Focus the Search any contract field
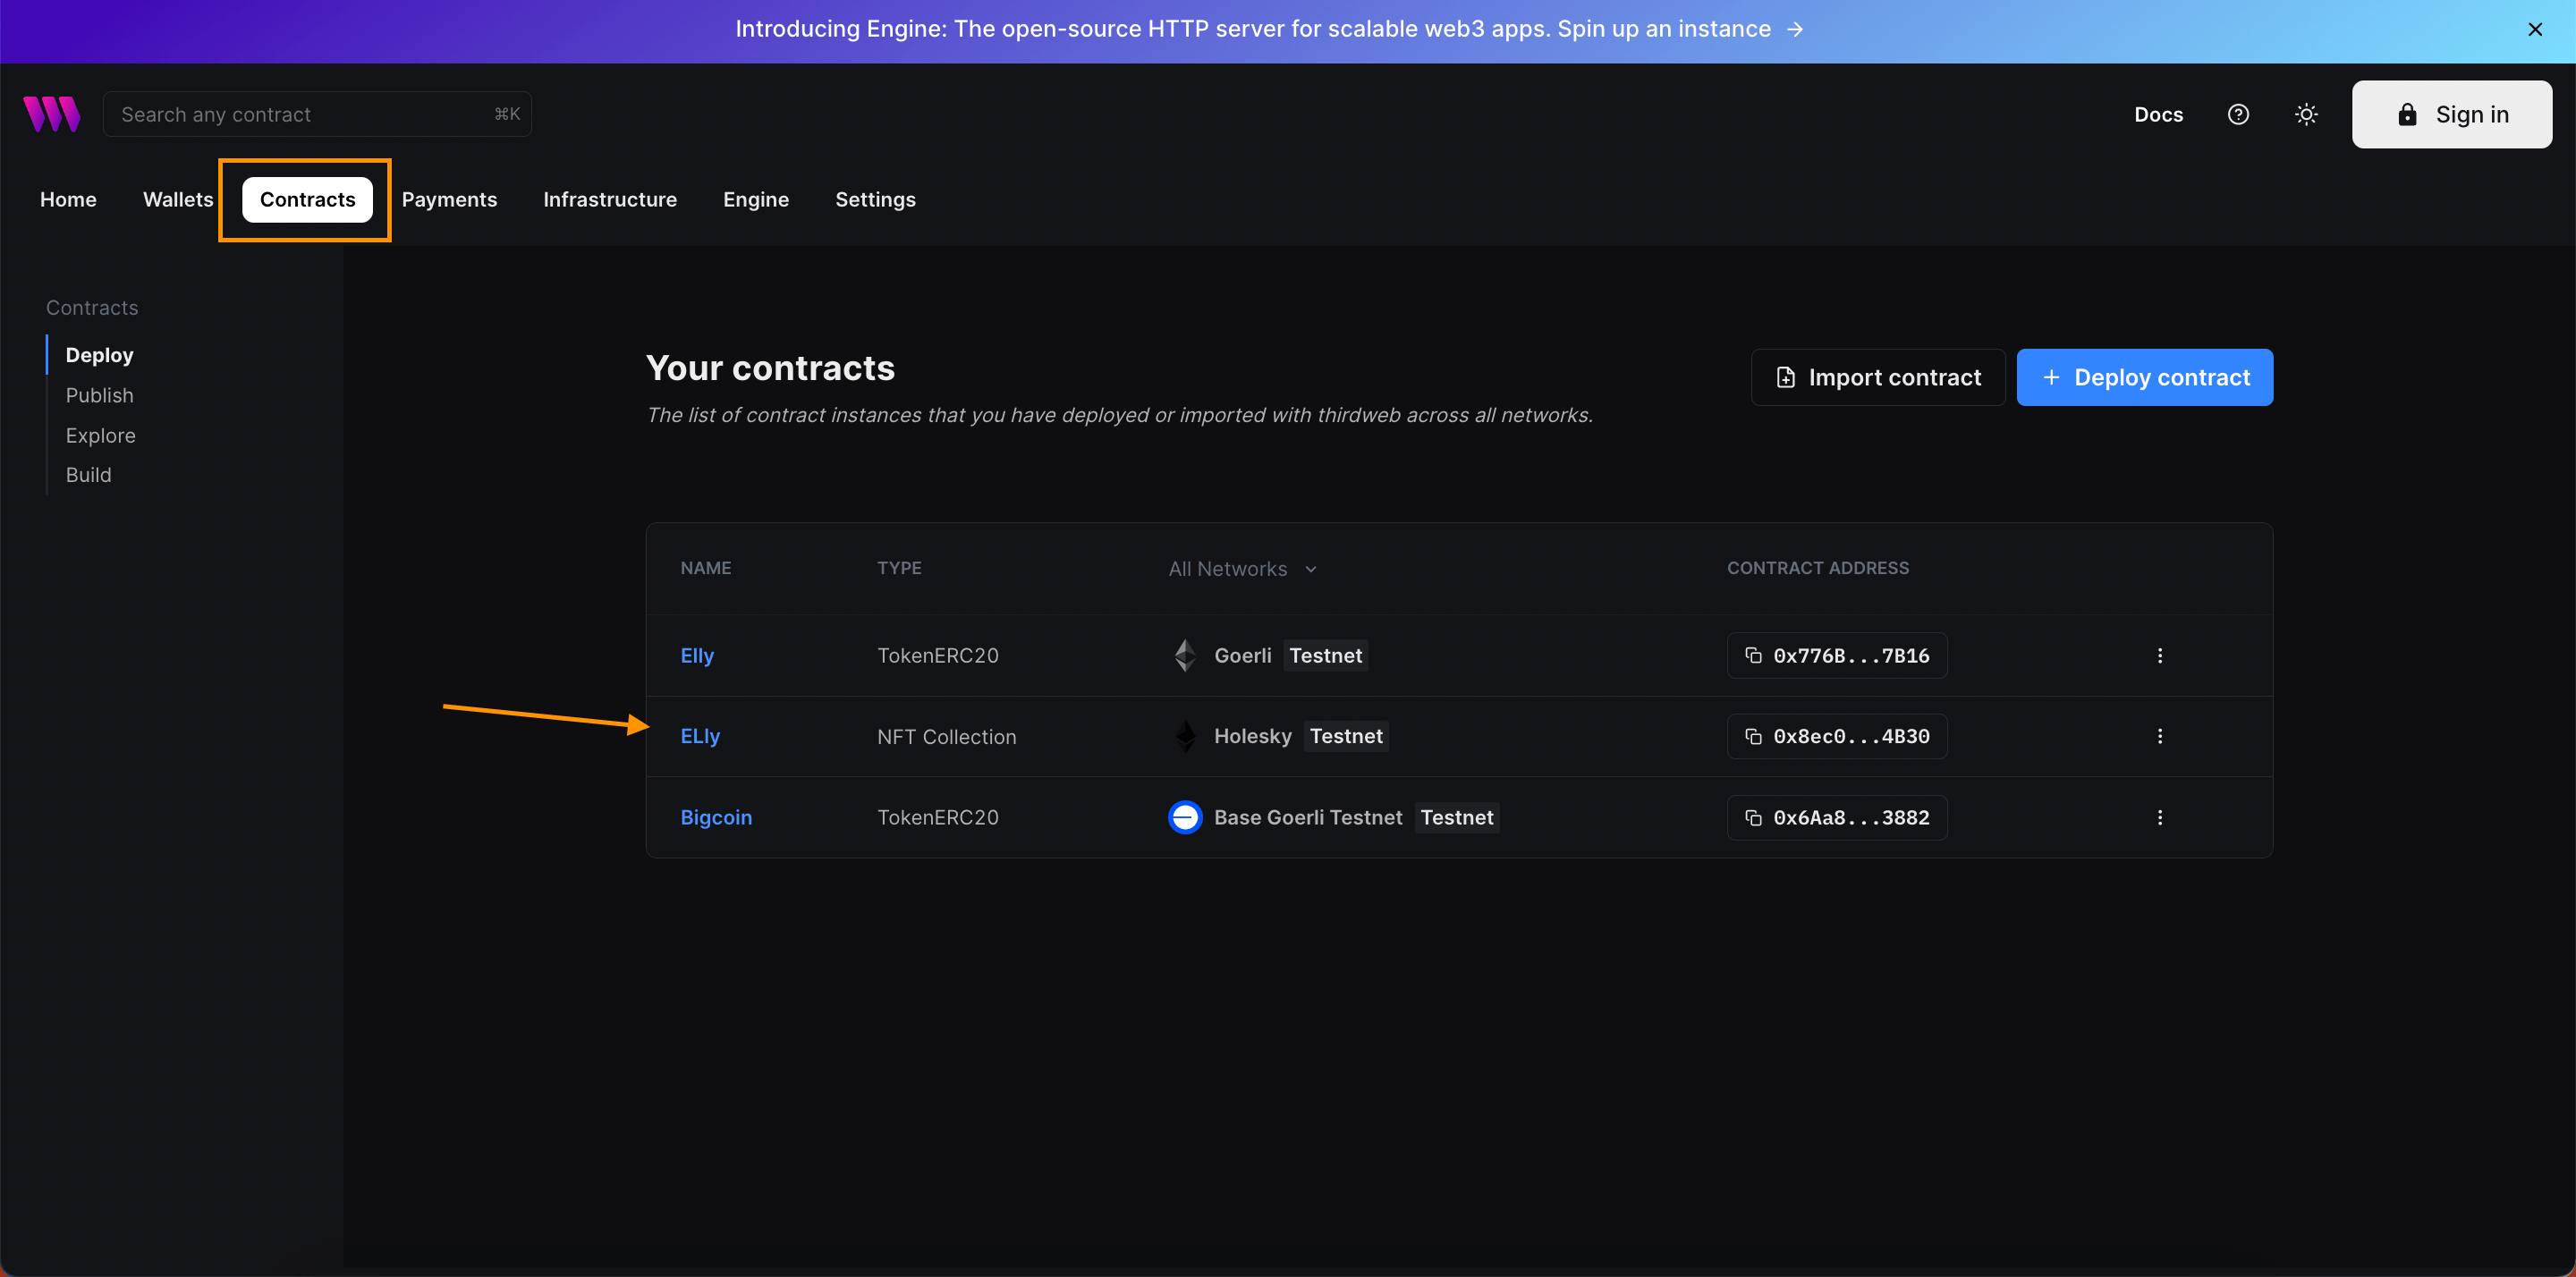This screenshot has width=2576, height=1277. [x=300, y=114]
